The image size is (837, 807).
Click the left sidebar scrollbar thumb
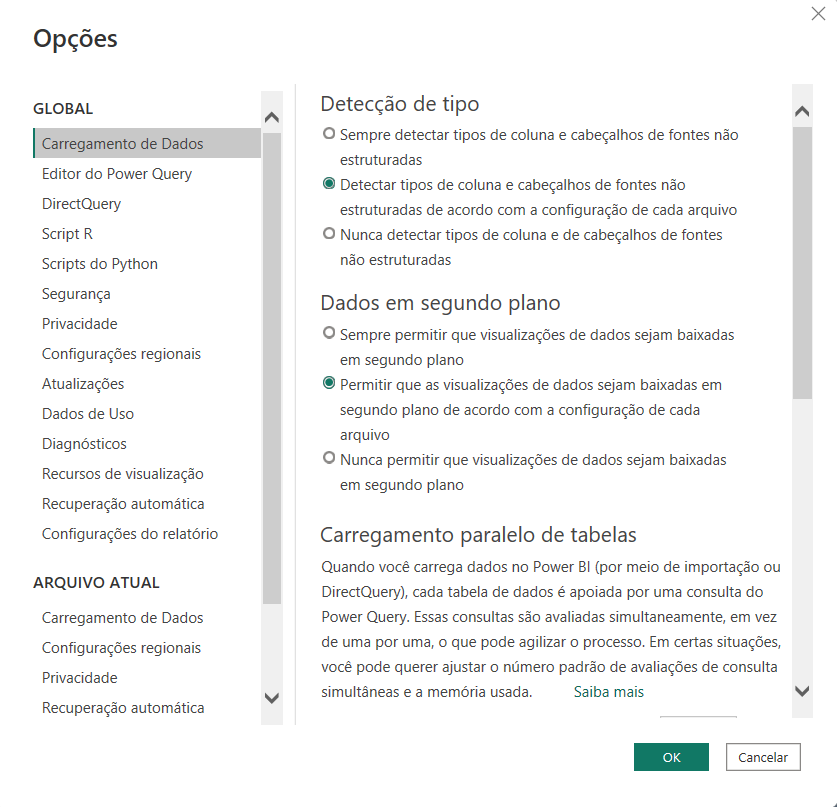272,368
